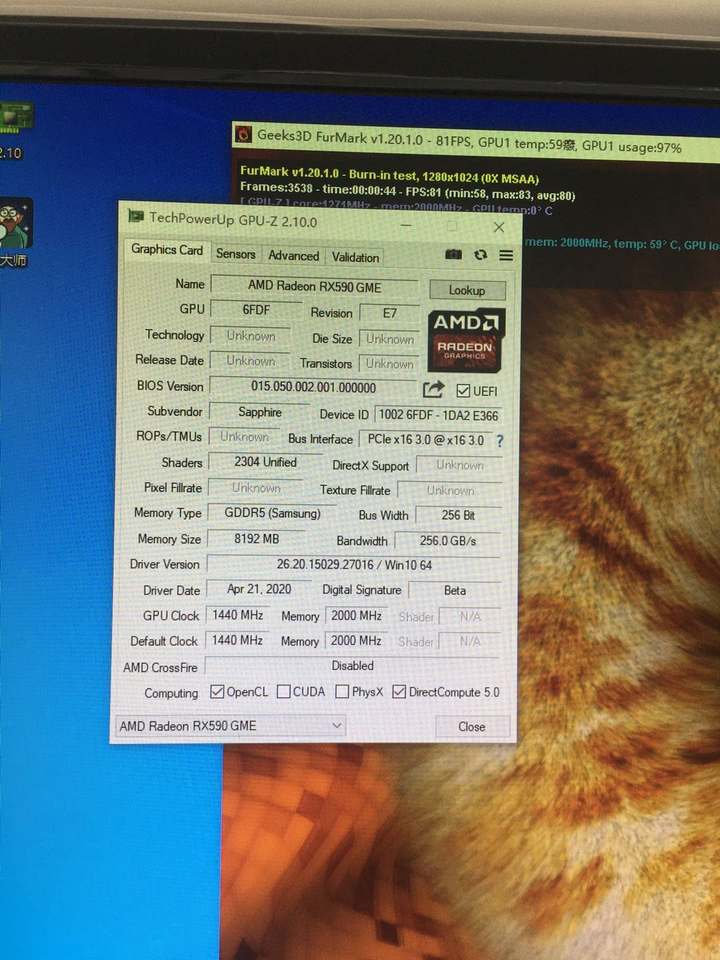Click the Release Date field Unknown
This screenshot has width=720, height=960.
click(250, 361)
